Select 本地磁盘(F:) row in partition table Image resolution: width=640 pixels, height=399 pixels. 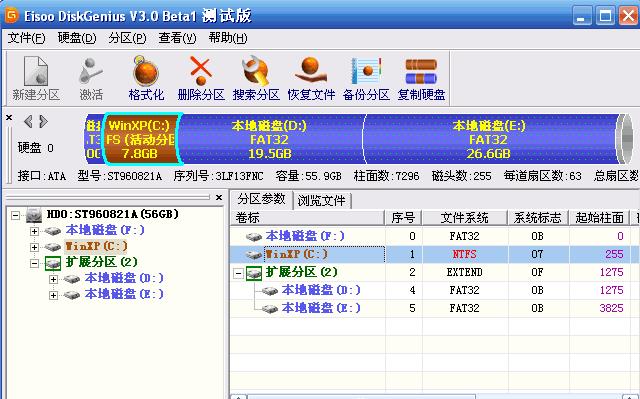(x=435, y=236)
